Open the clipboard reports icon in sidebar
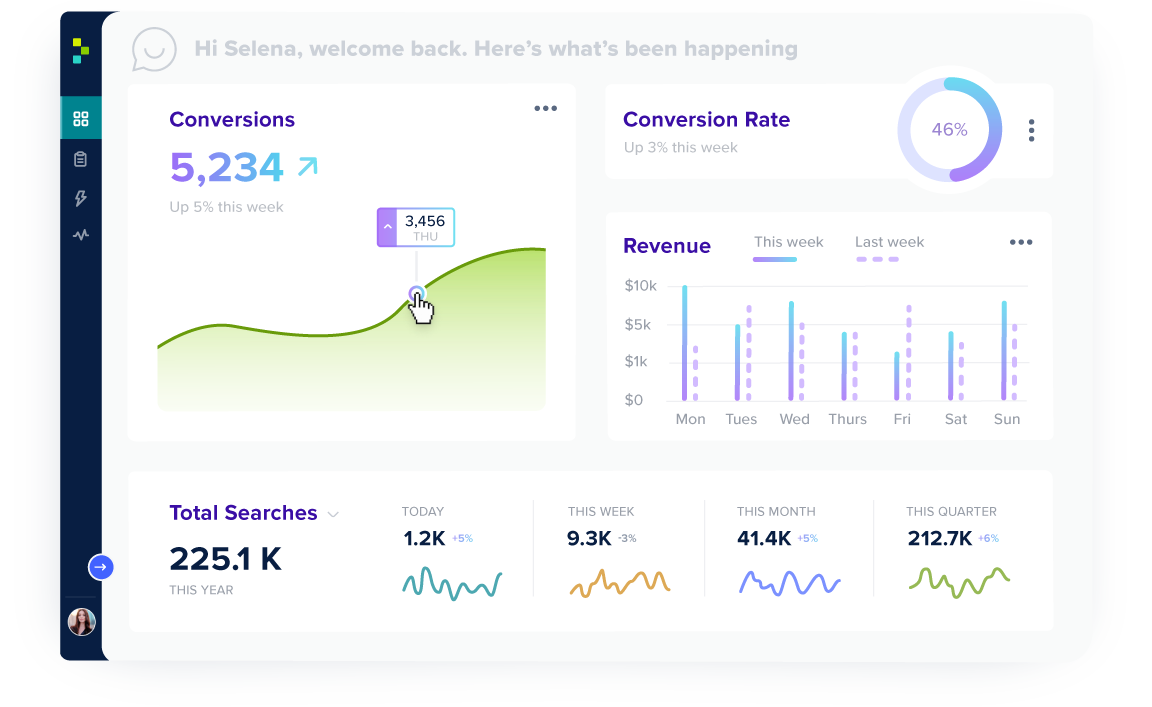 tap(81, 159)
